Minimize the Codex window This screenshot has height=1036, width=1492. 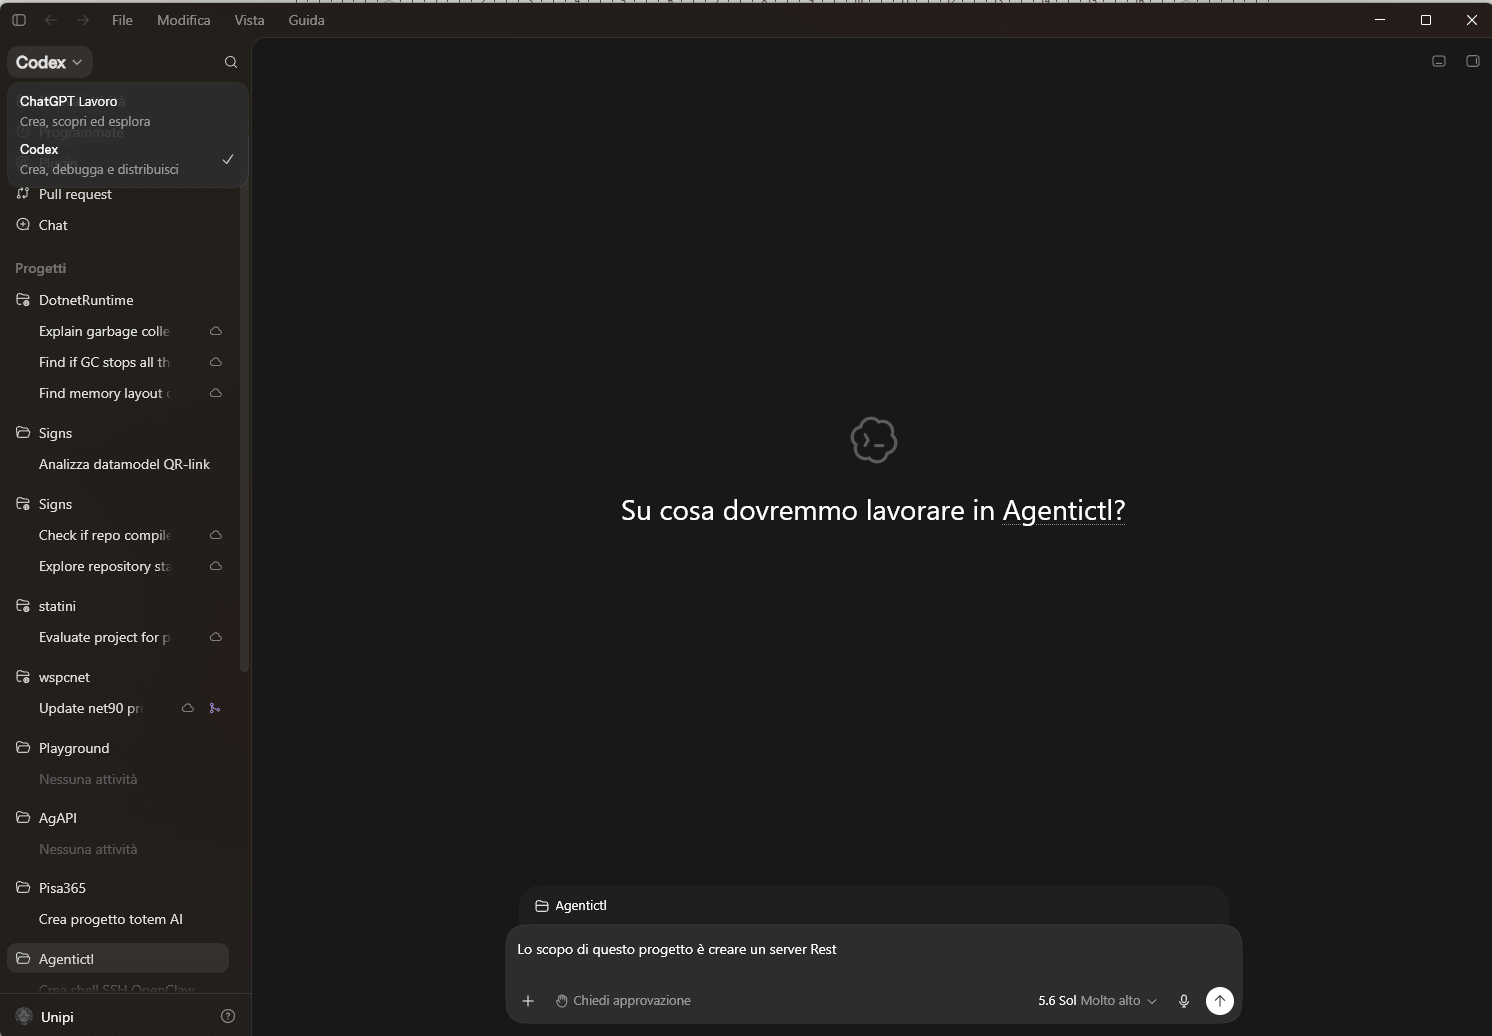(x=1380, y=20)
